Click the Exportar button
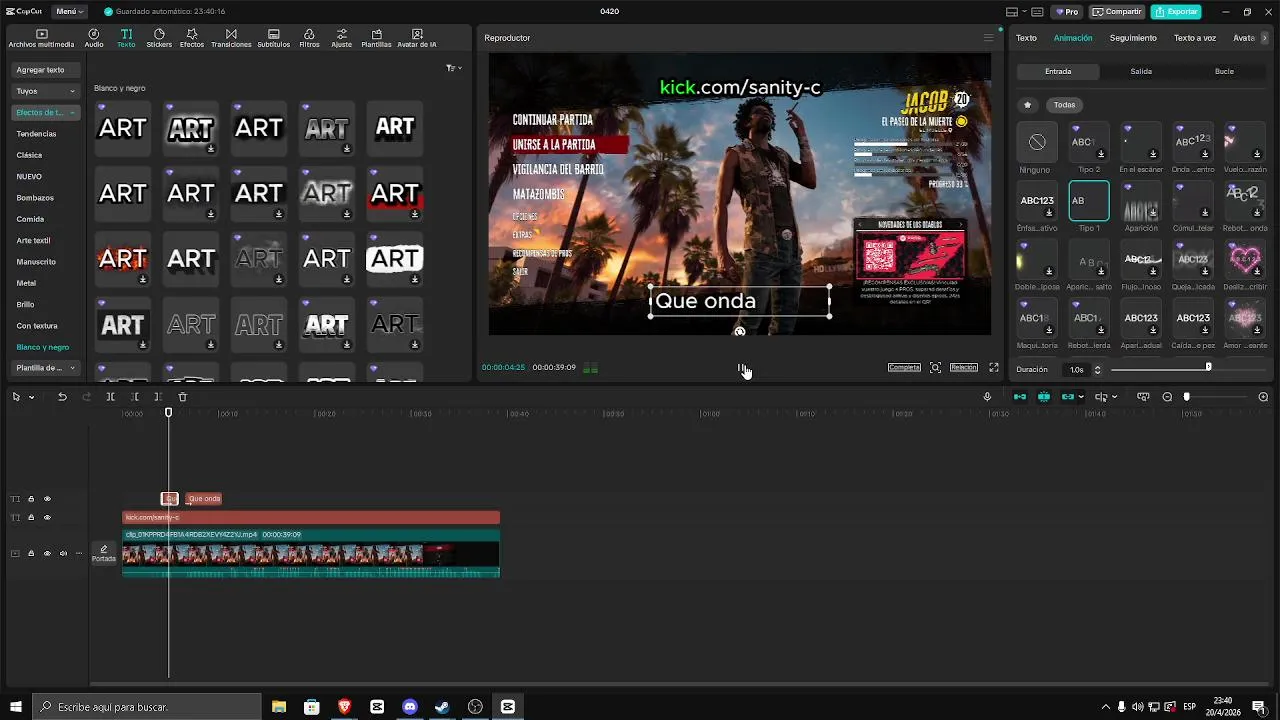 tap(1176, 12)
